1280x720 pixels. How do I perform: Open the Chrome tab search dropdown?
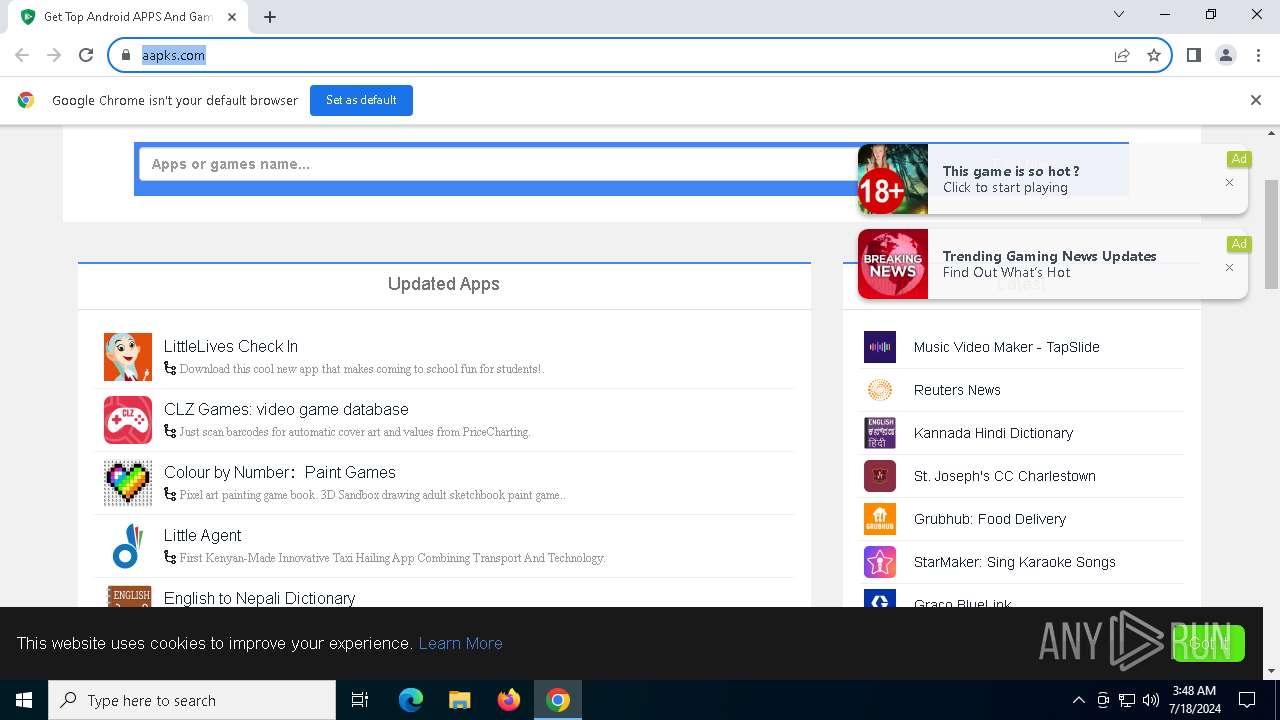click(1119, 15)
